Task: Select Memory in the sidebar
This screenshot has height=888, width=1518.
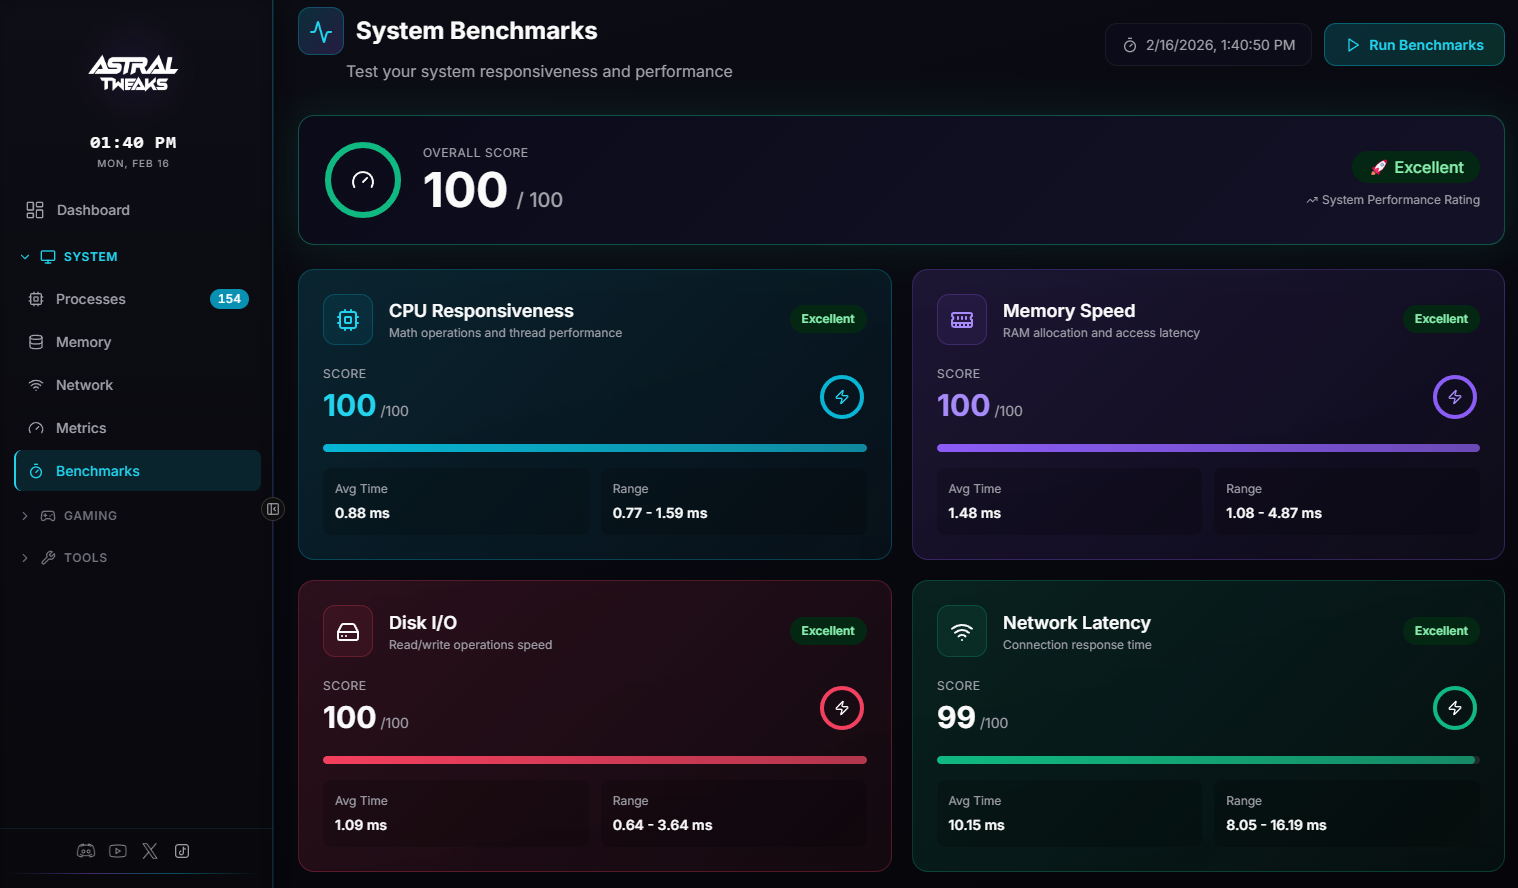Action: tap(83, 342)
